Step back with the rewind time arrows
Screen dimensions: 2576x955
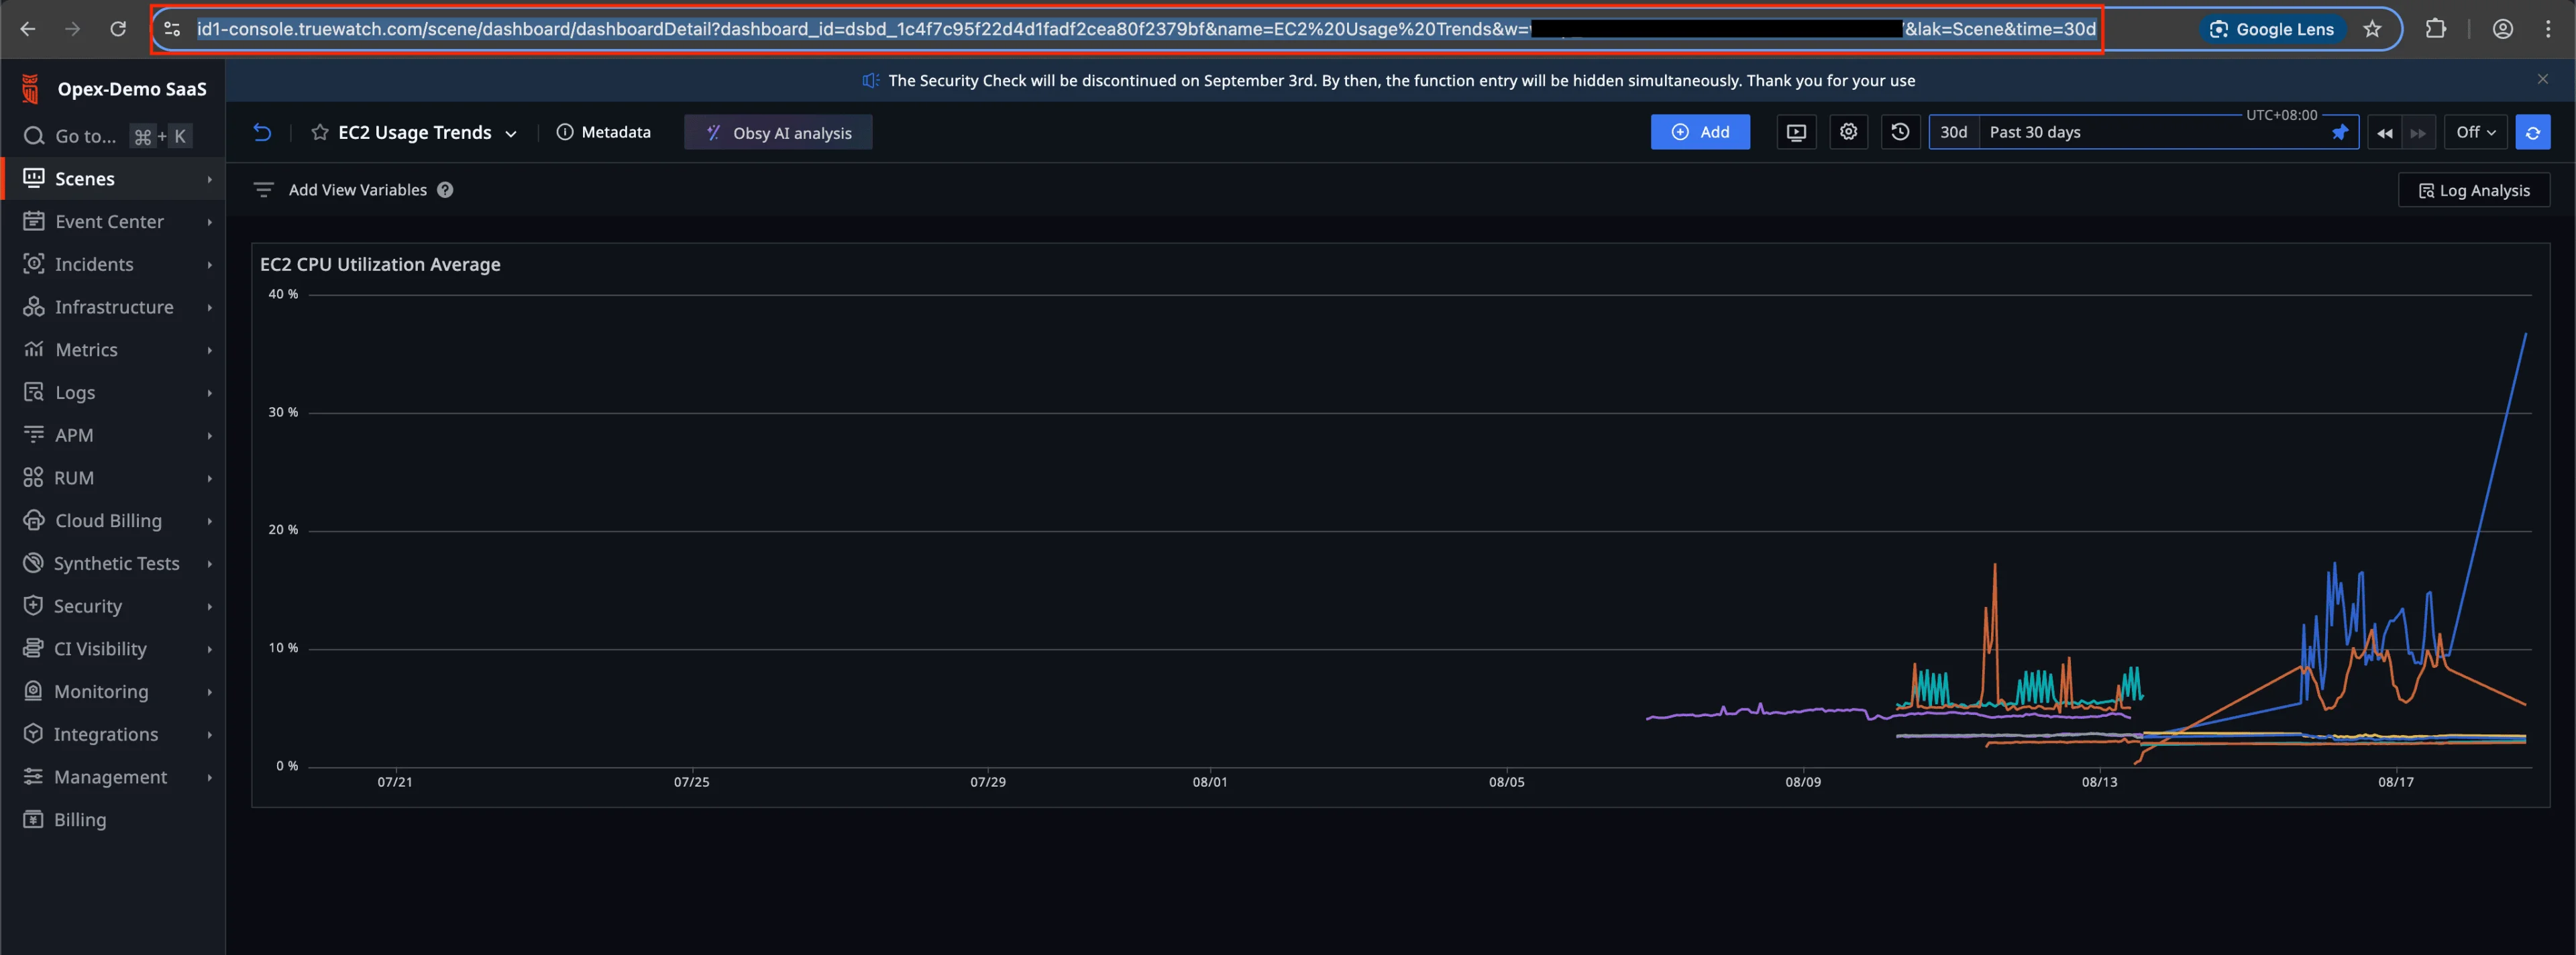click(x=2384, y=133)
